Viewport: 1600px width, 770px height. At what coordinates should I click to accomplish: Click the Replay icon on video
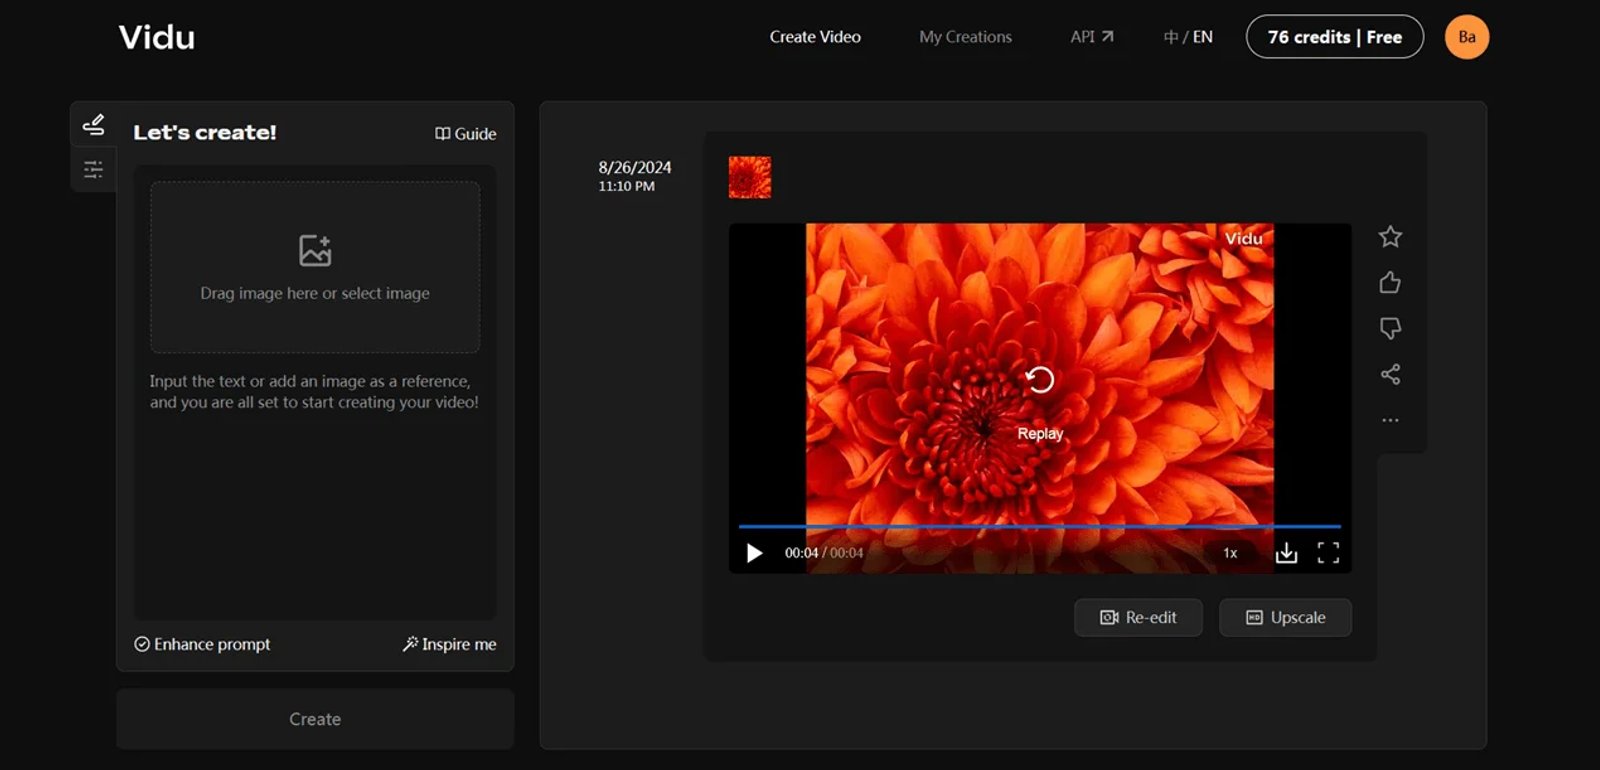click(x=1040, y=380)
